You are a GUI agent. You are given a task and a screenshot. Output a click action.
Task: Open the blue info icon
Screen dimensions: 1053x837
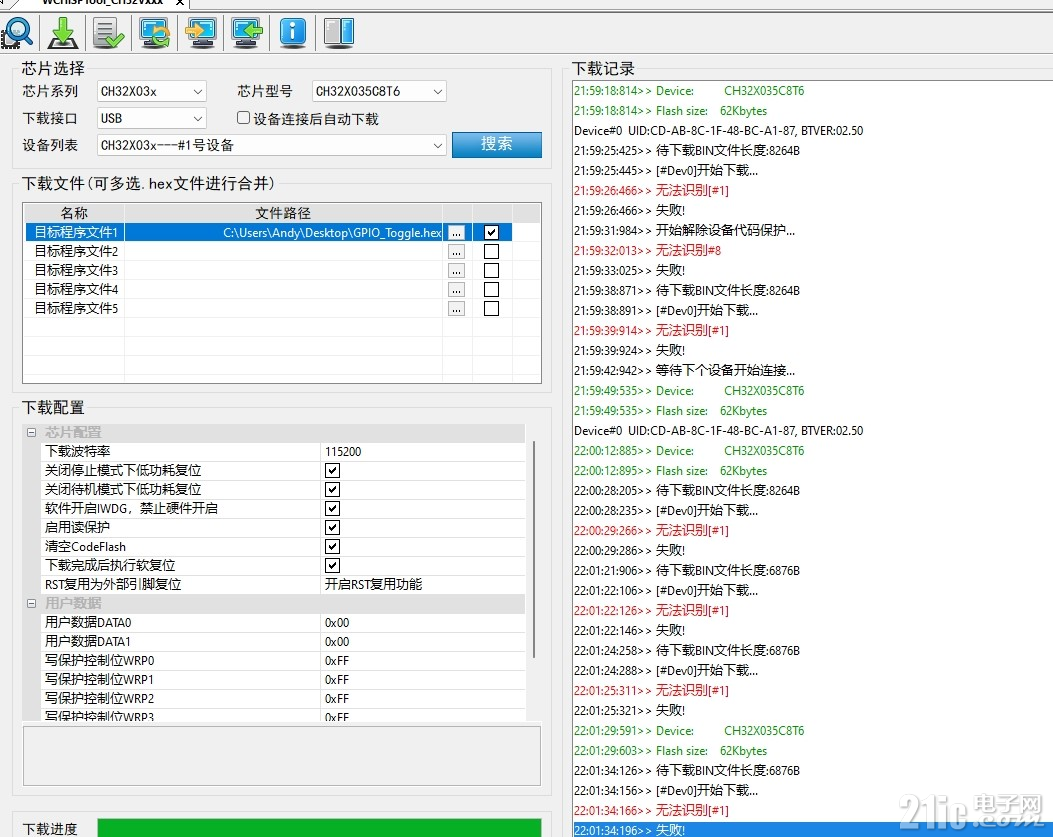(x=293, y=32)
